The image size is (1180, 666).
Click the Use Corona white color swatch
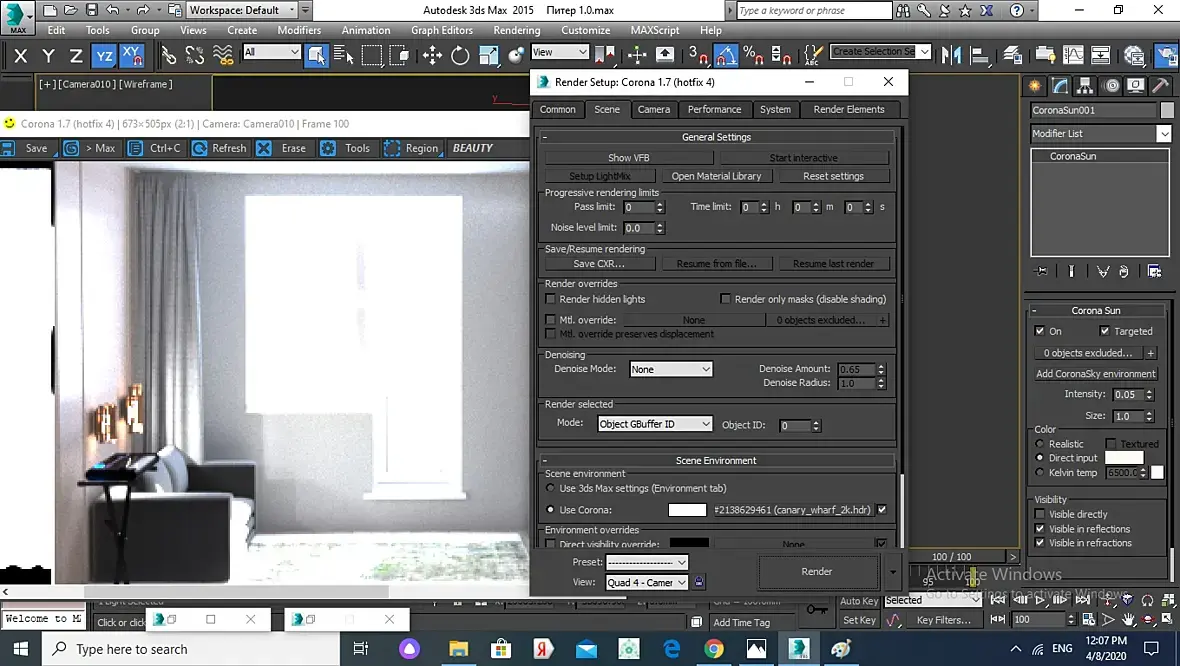click(687, 509)
